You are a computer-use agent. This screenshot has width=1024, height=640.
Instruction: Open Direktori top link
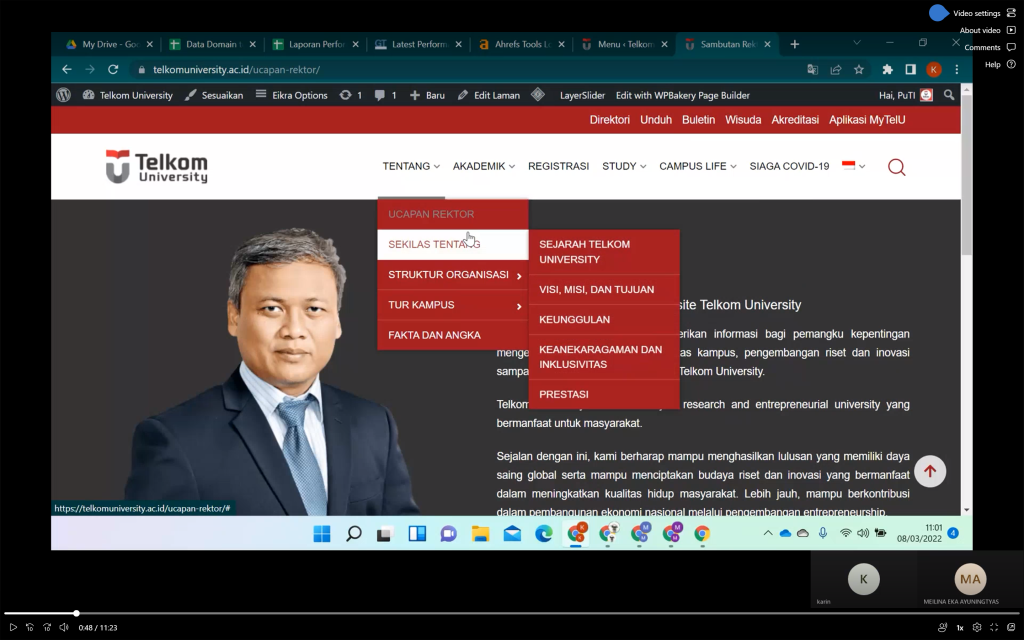[x=609, y=120]
